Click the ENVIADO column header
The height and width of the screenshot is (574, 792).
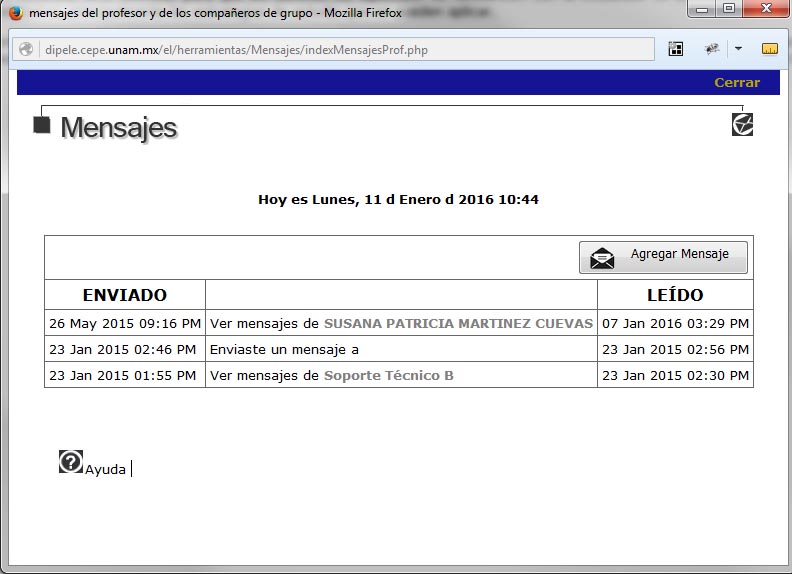pyautogui.click(x=125, y=295)
